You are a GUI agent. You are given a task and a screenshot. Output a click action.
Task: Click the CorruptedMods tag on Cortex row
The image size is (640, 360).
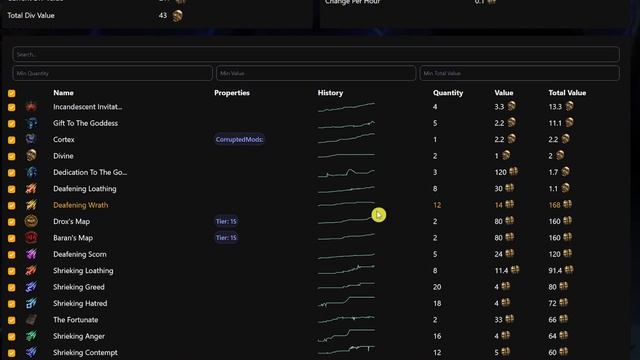[239, 139]
